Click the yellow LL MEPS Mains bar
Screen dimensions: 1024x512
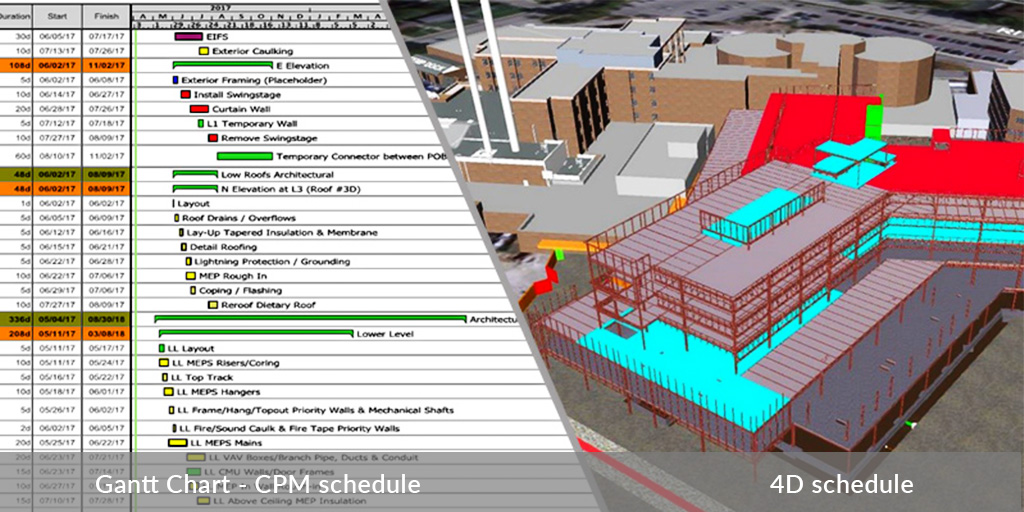pos(177,442)
